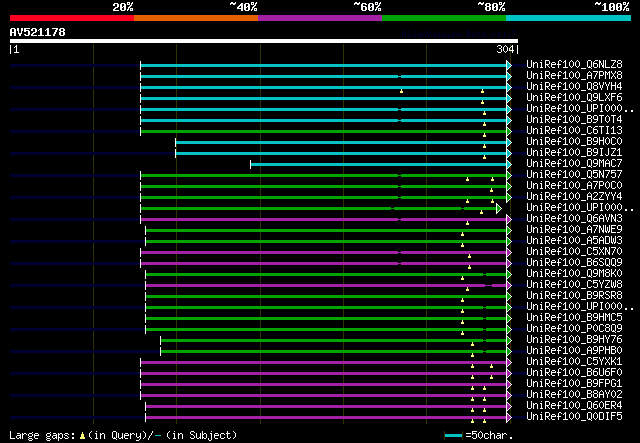Click the green alignment bar for Q5N757
Viewport: 640px width, 443px height.
(x=326, y=176)
